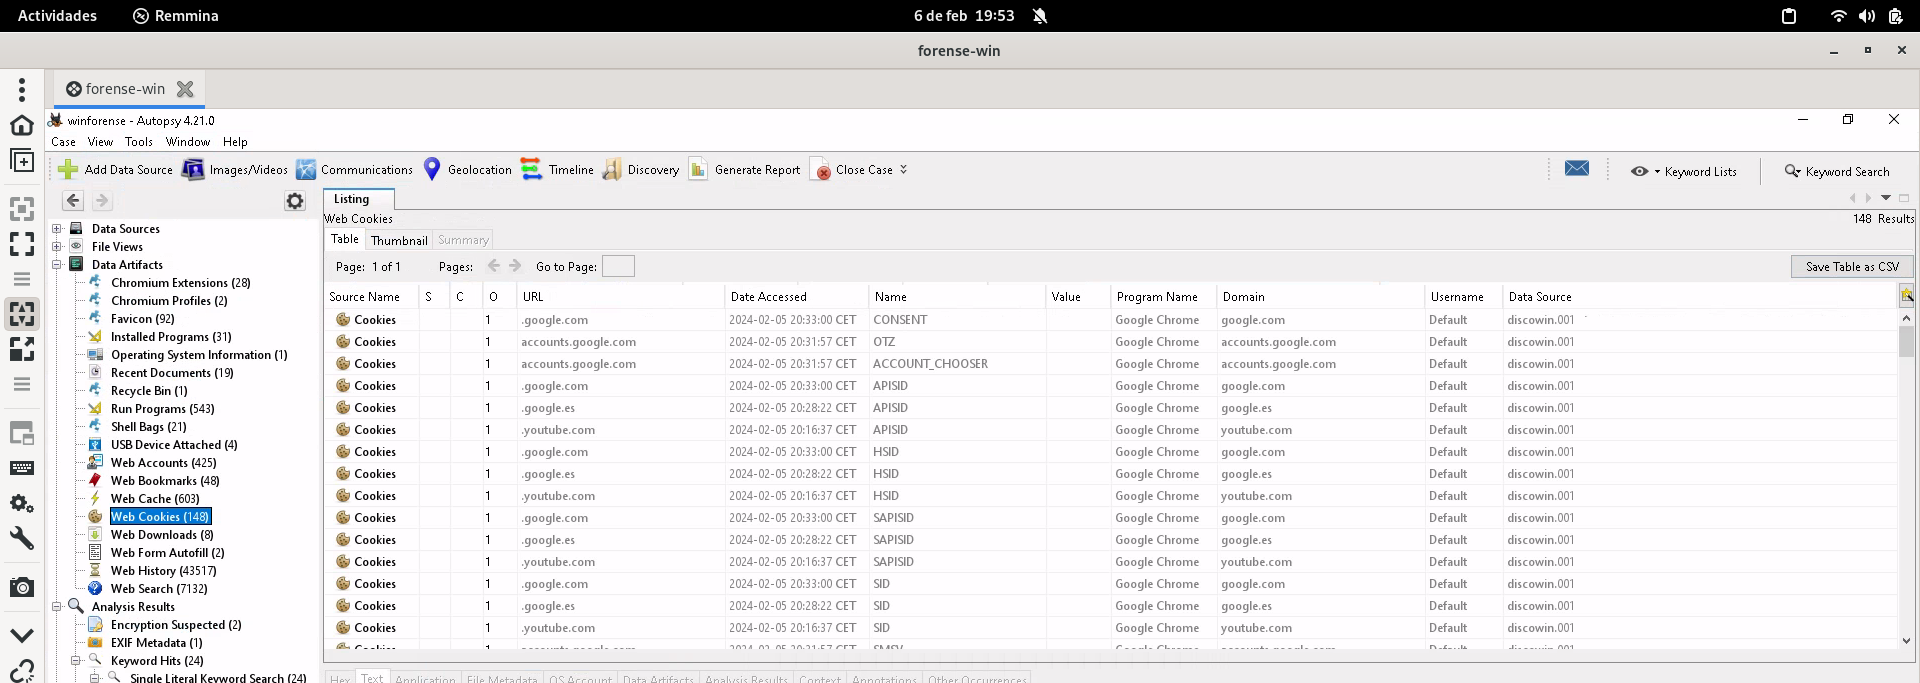Click the table vertical scrollbar thumb
Viewport: 1920px width, 683px height.
point(1907,341)
